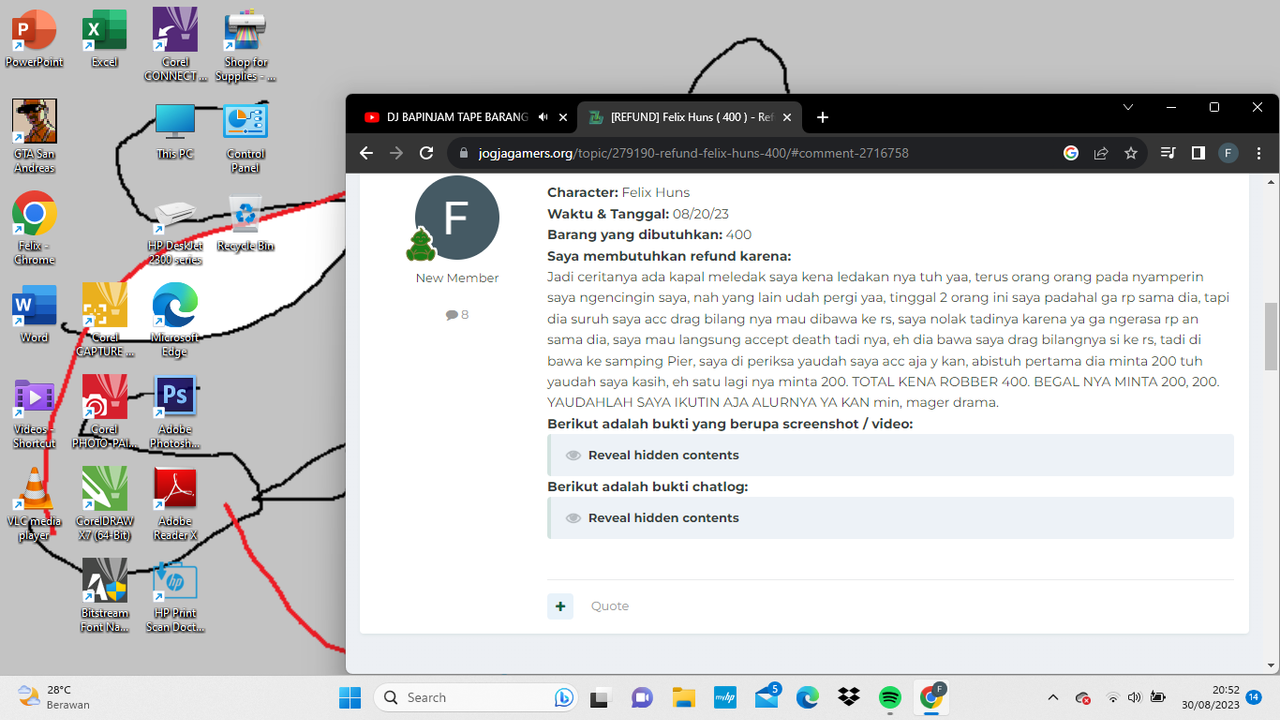The width and height of the screenshot is (1280, 720).
Task: Select Corel PHOTO-PAINT desktop icon
Action: click(x=104, y=412)
